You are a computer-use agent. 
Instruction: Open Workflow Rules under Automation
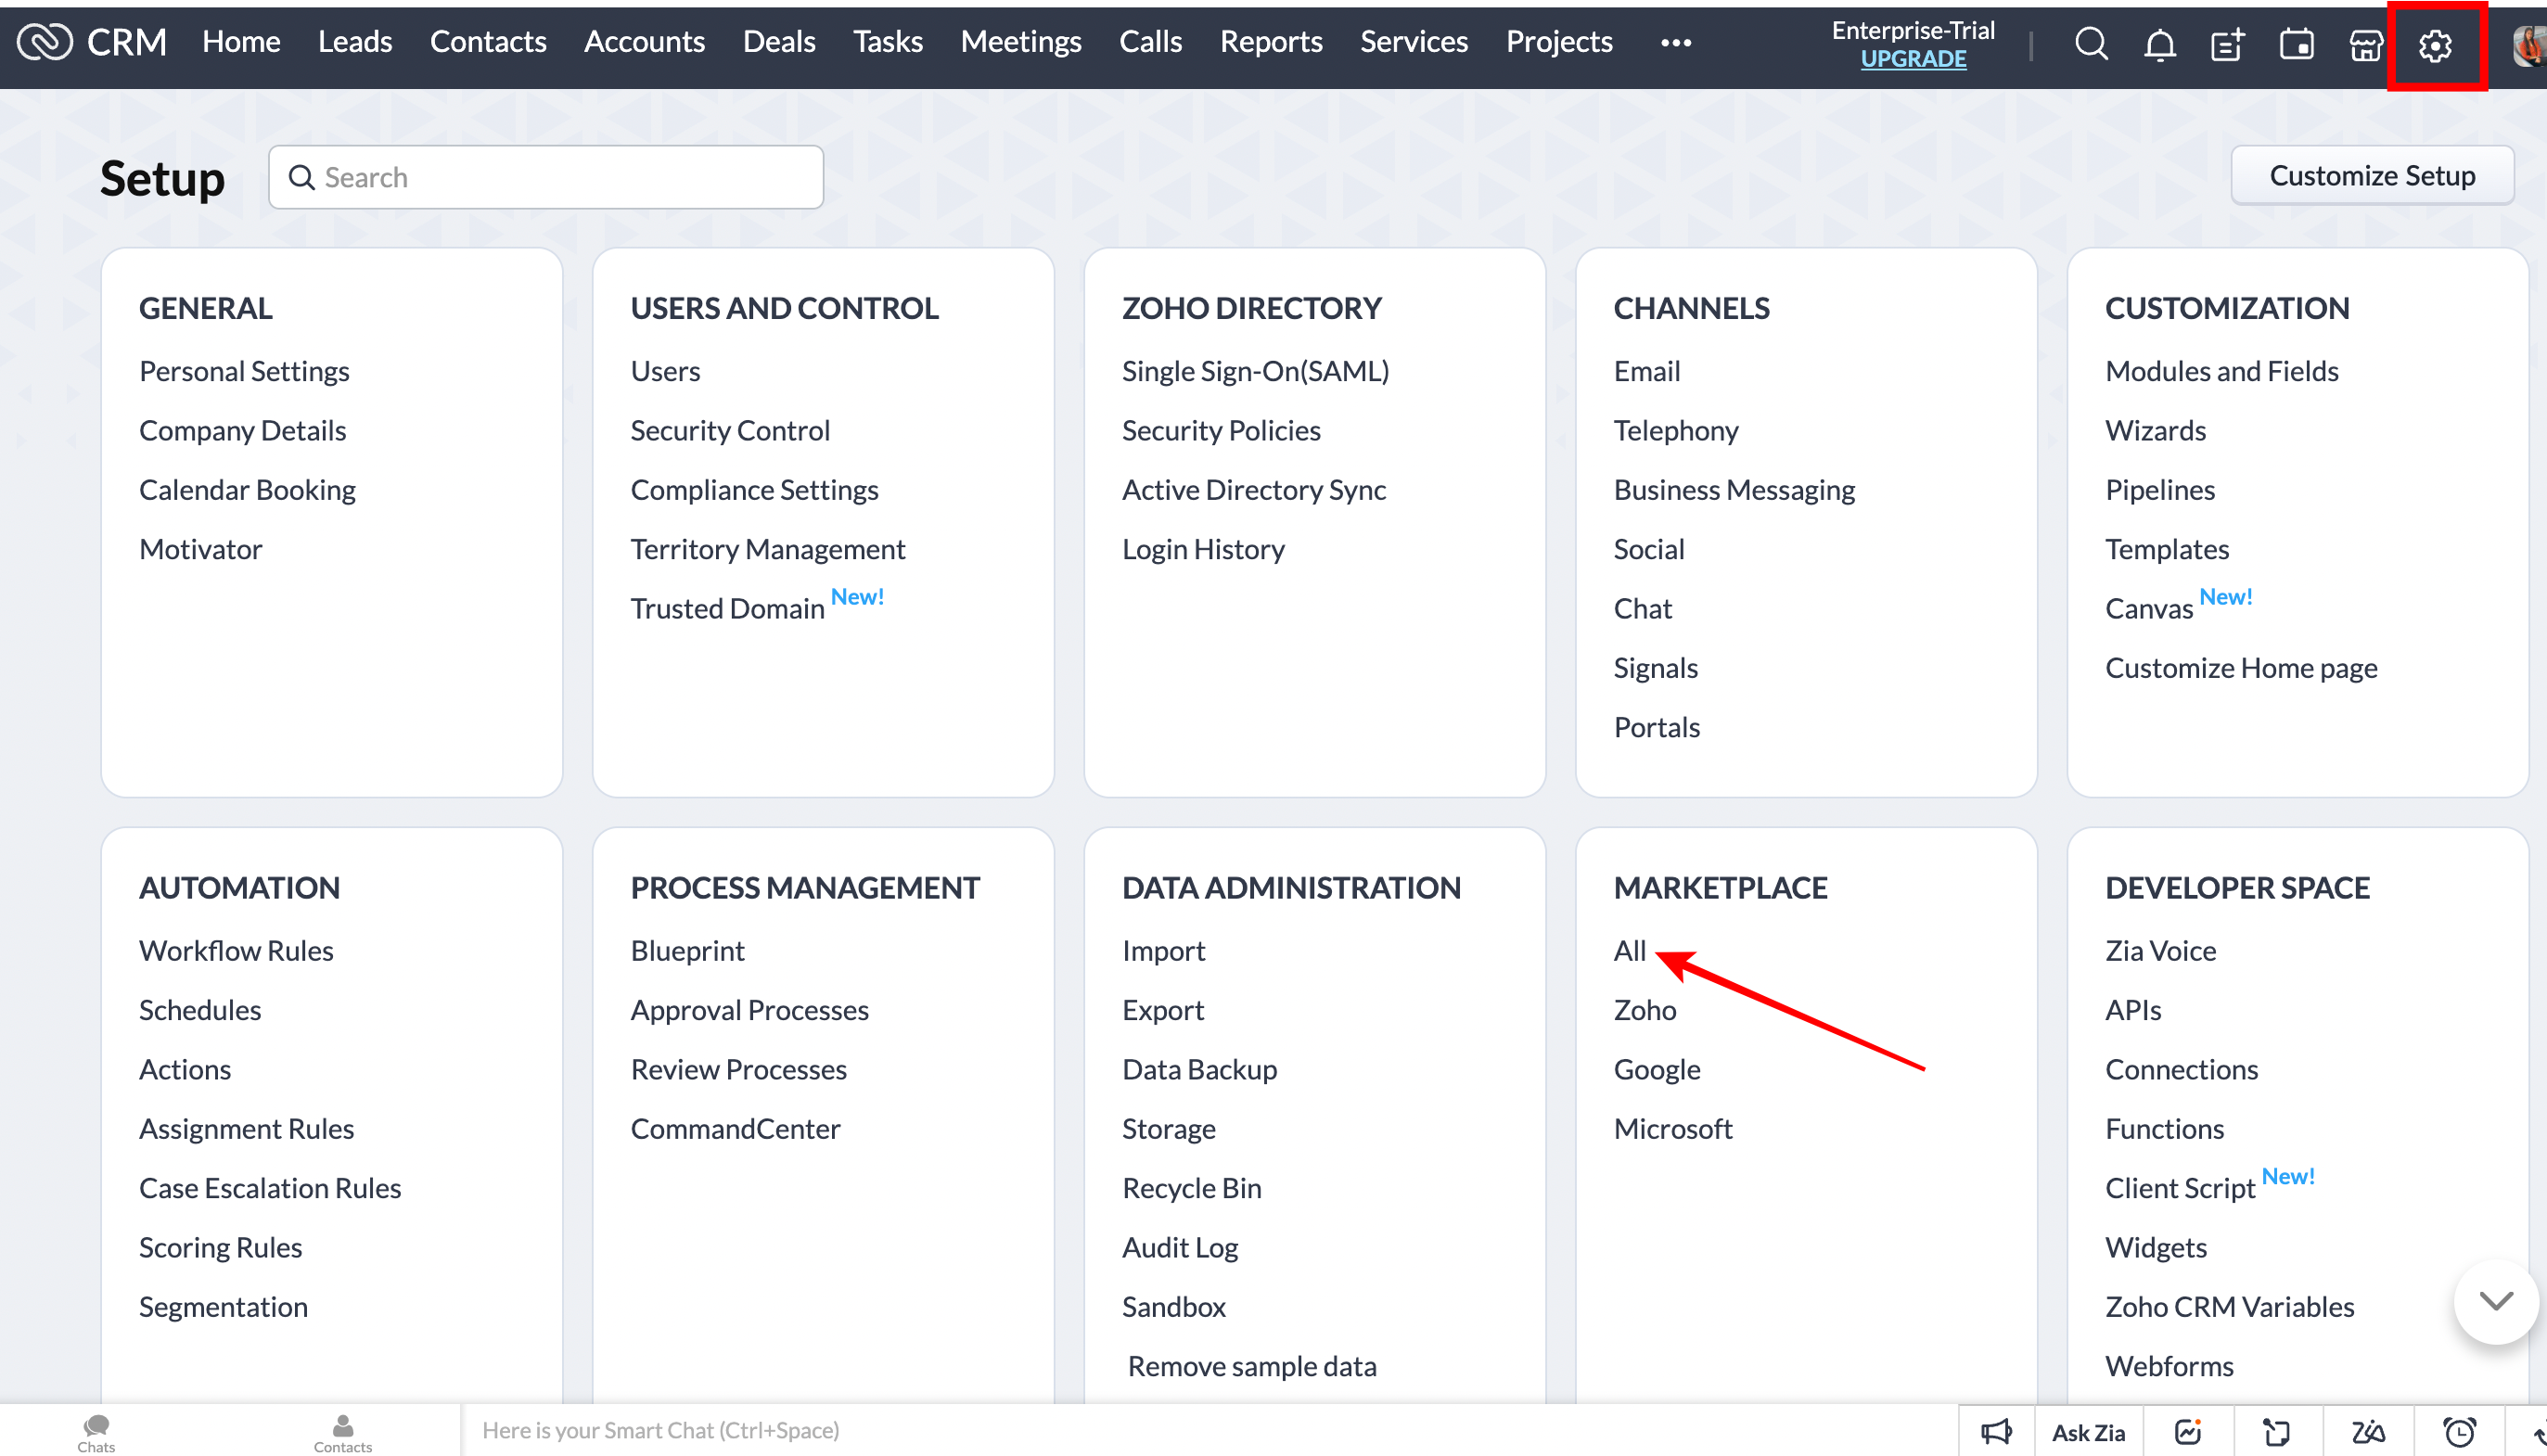point(236,950)
